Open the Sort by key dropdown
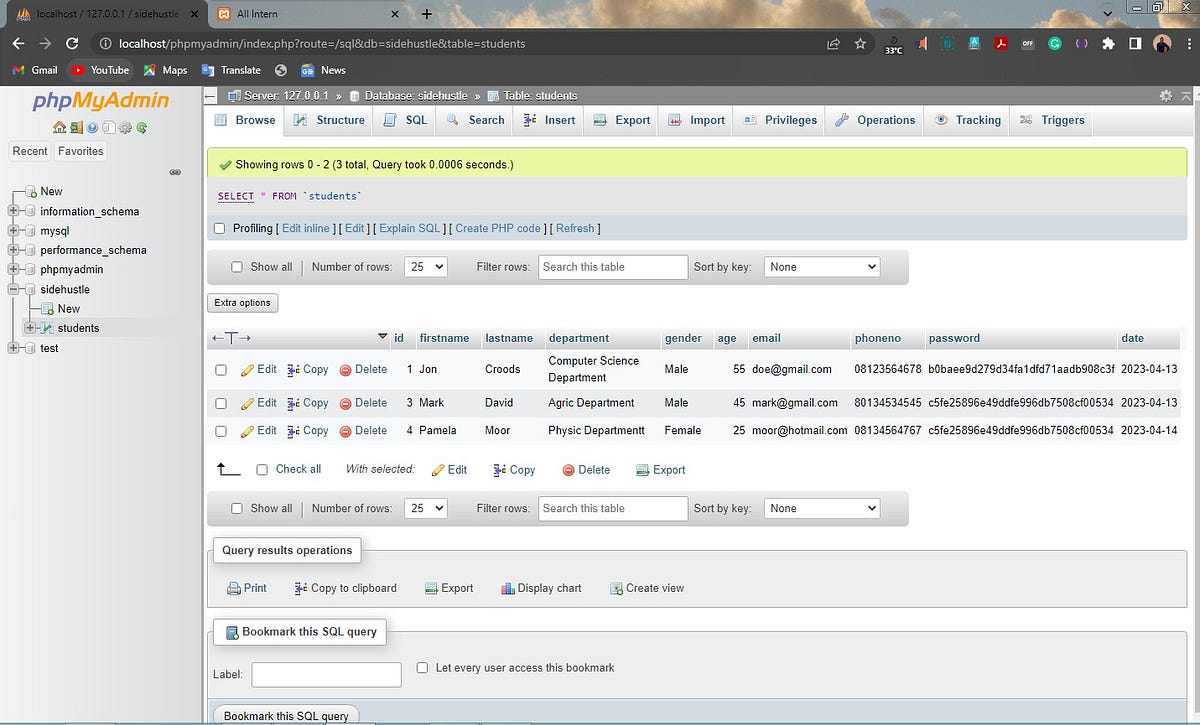Viewport: 1200px width, 725px height. pos(821,266)
